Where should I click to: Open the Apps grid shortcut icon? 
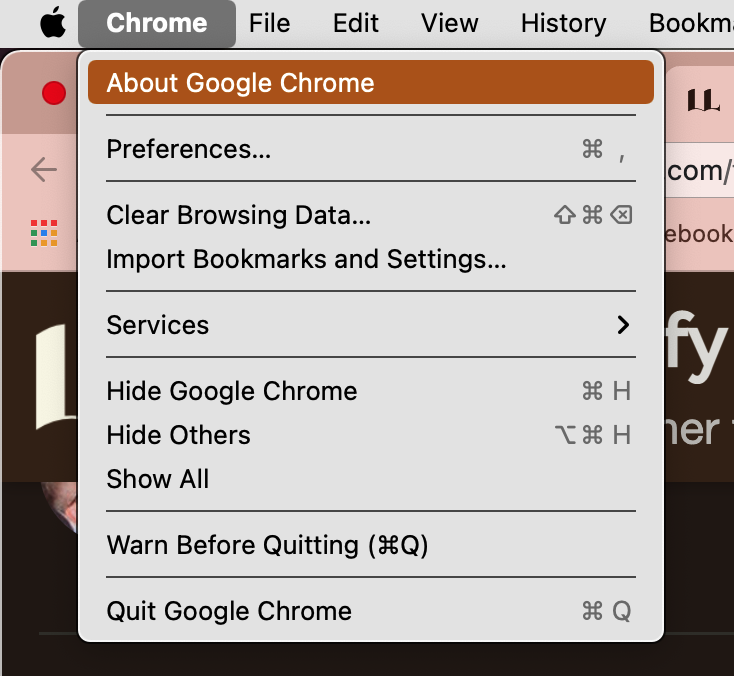(x=44, y=233)
